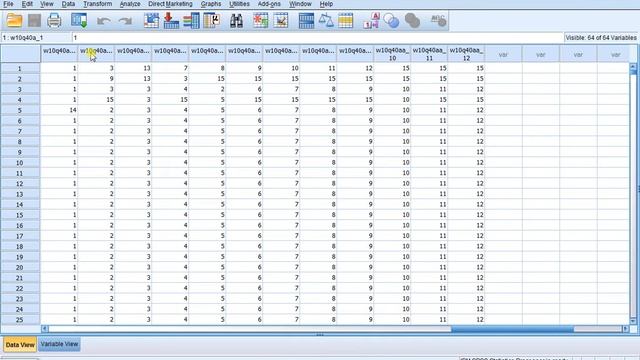Click the first var empty column header
Viewport: 640px width, 360px height.
(x=503, y=54)
